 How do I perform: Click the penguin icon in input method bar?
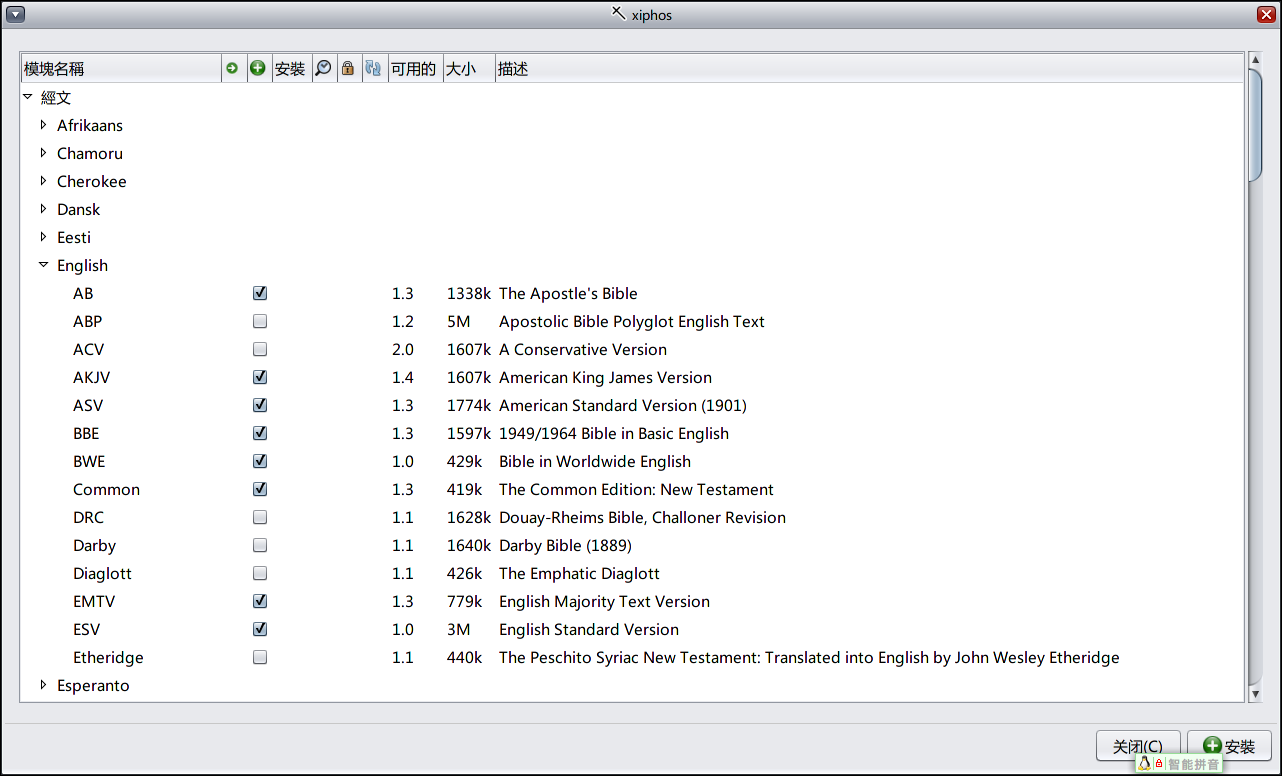click(1144, 763)
